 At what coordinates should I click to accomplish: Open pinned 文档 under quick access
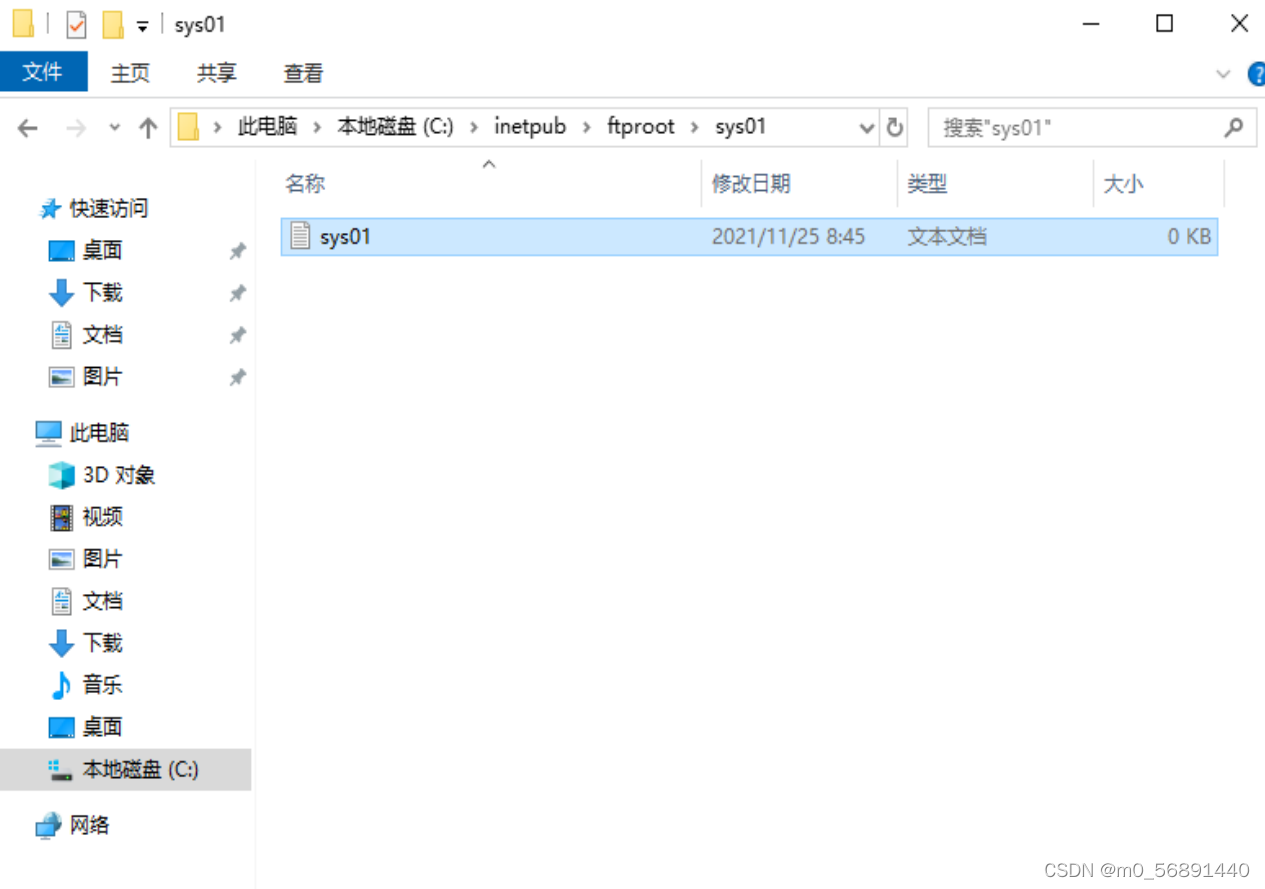[102, 334]
